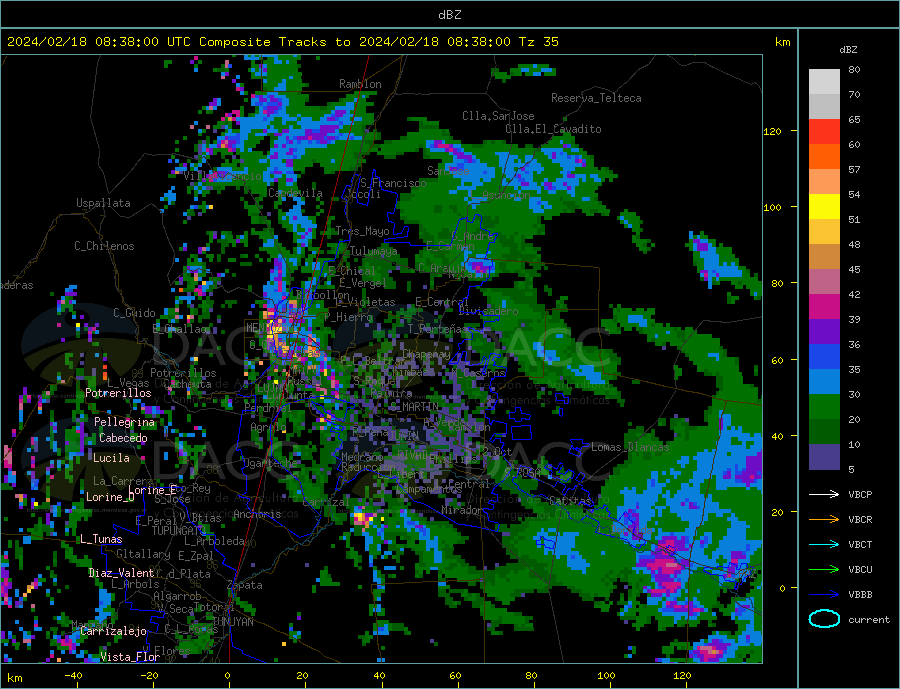Click the Uspallata place label

[x=103, y=203]
